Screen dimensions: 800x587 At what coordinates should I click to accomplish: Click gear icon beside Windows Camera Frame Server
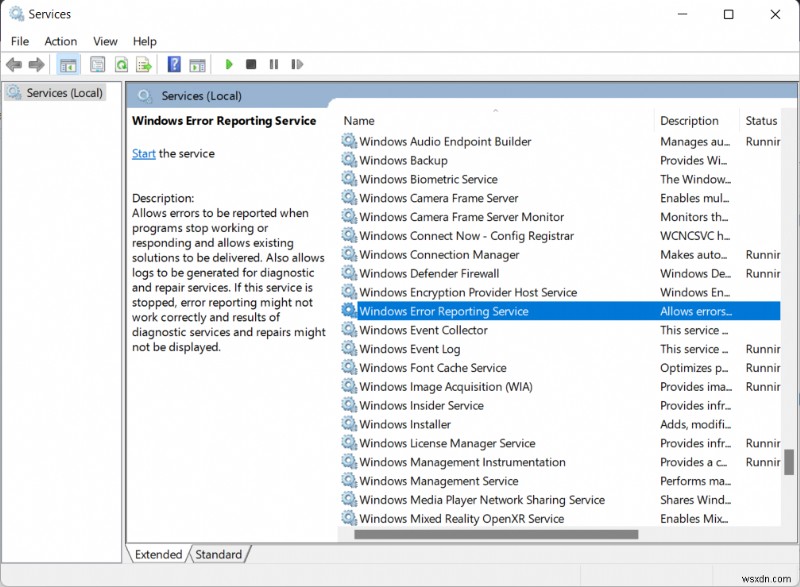tap(349, 198)
